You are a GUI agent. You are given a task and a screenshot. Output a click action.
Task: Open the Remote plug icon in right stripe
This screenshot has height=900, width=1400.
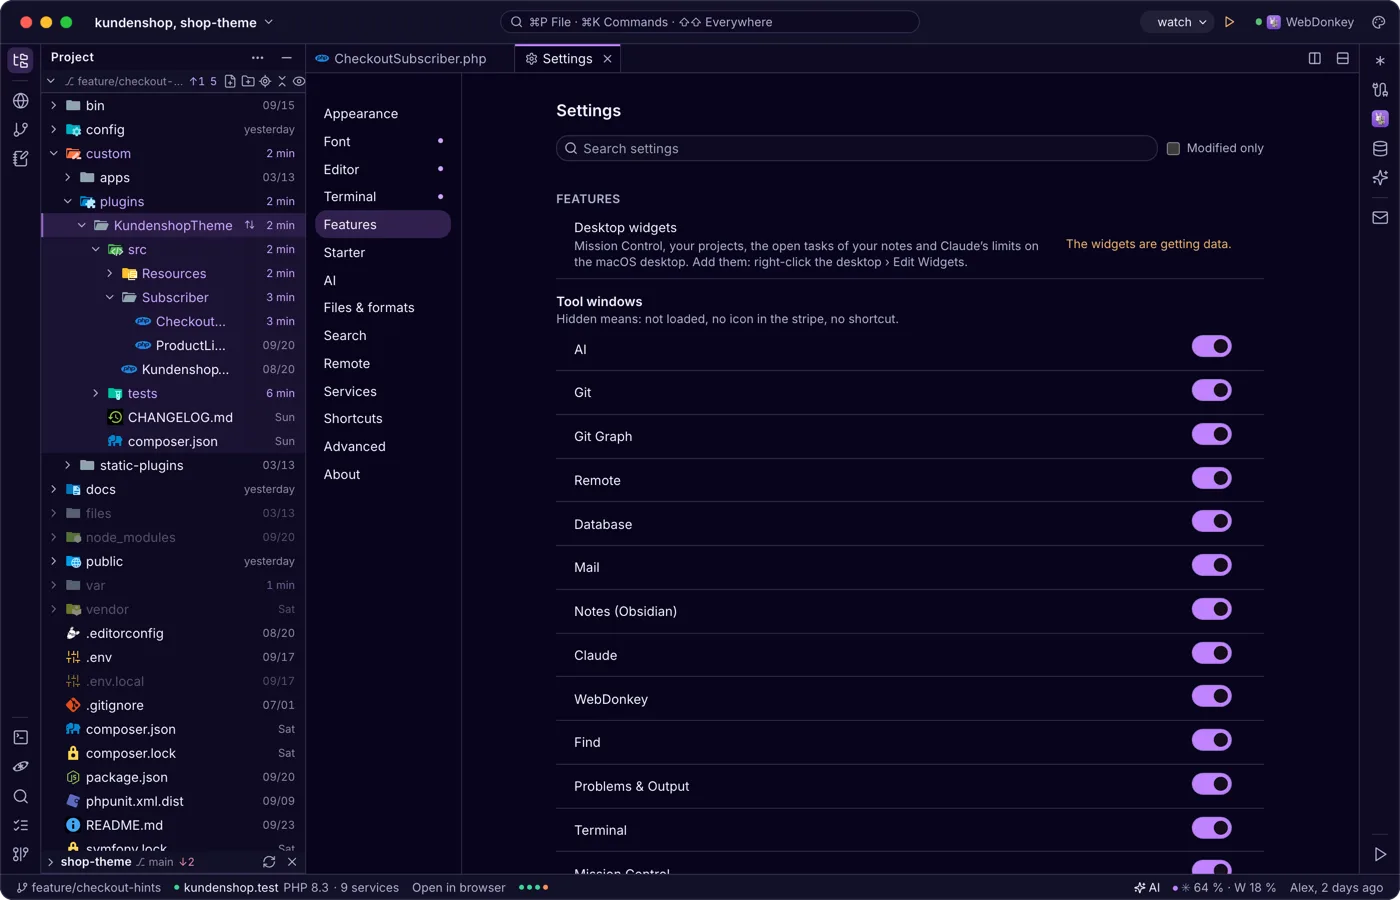point(1380,90)
